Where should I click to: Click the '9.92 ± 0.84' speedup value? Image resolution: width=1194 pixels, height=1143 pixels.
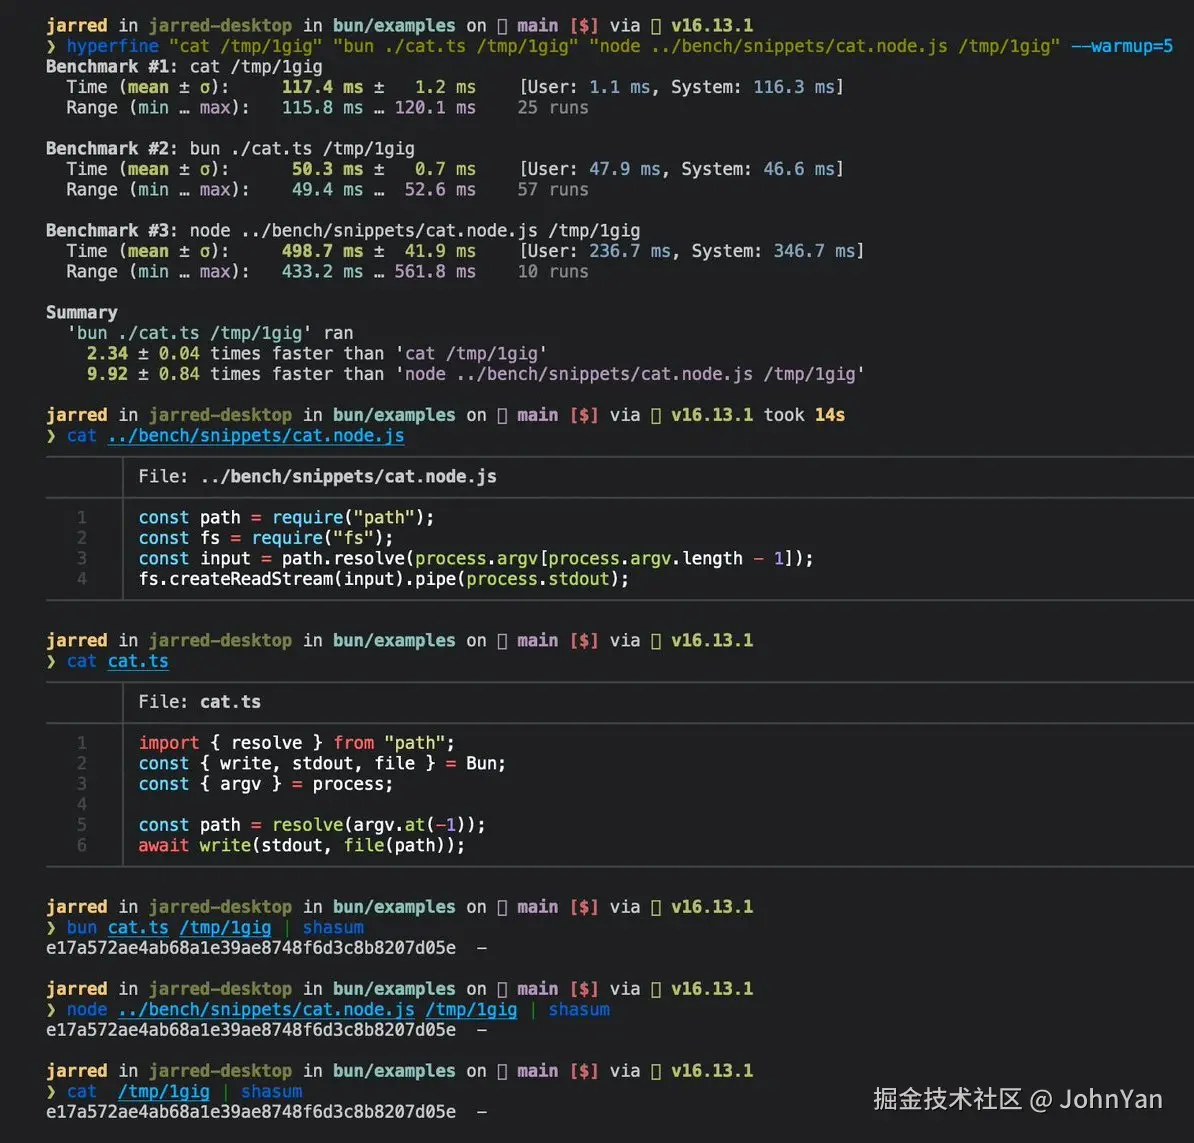(143, 375)
